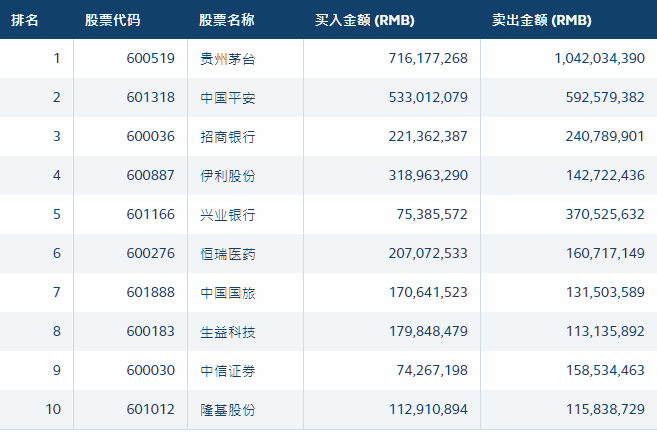
Task: Select stock name 中国平安
Action: [x=228, y=98]
